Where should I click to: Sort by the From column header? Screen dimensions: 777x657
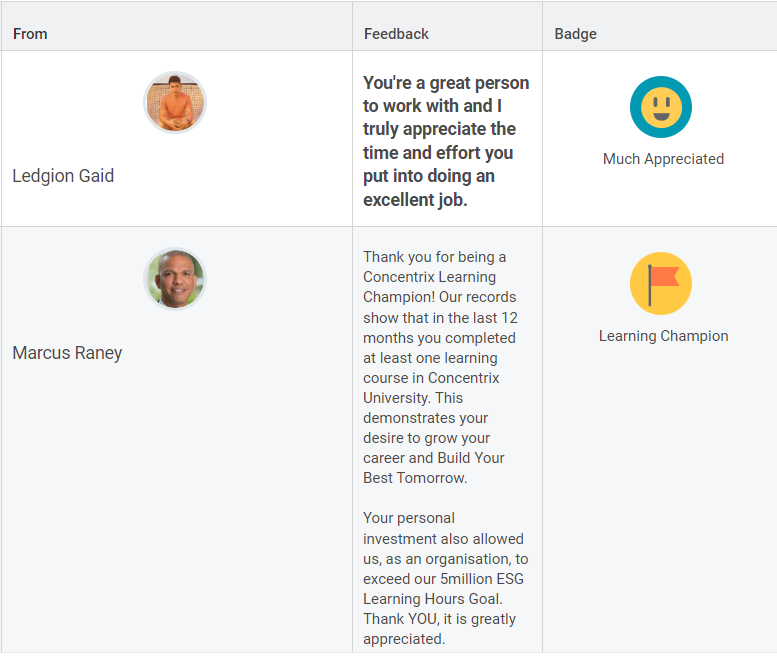pyautogui.click(x=30, y=34)
